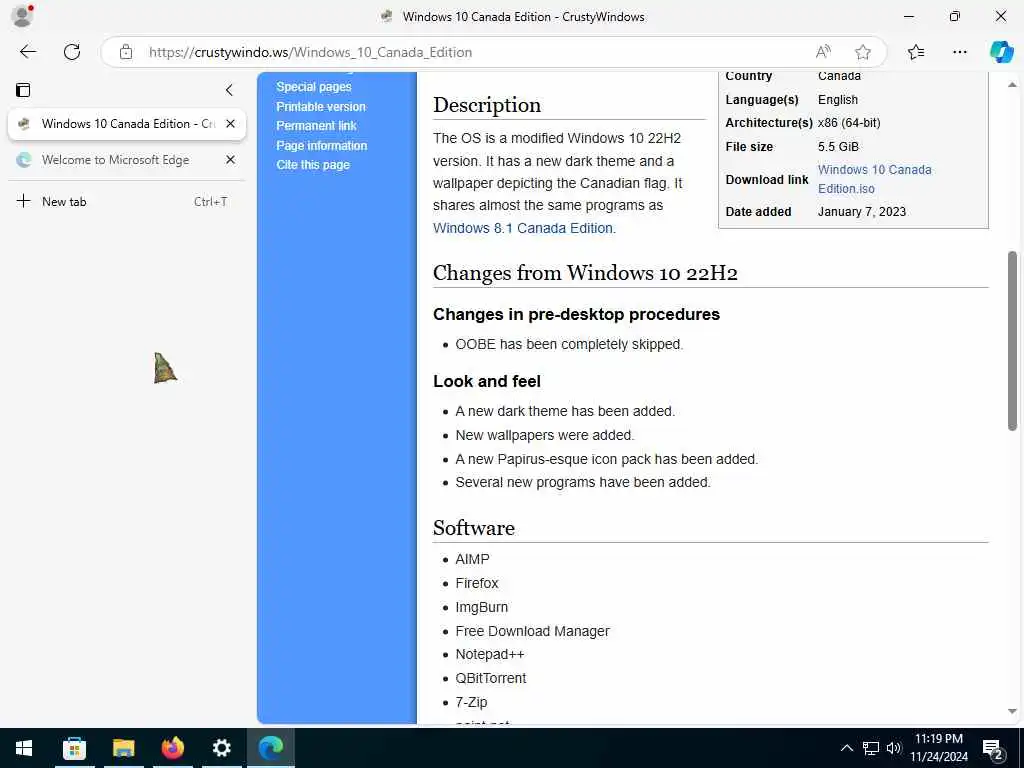
Task: Open Cite this page link
Action: tap(313, 165)
